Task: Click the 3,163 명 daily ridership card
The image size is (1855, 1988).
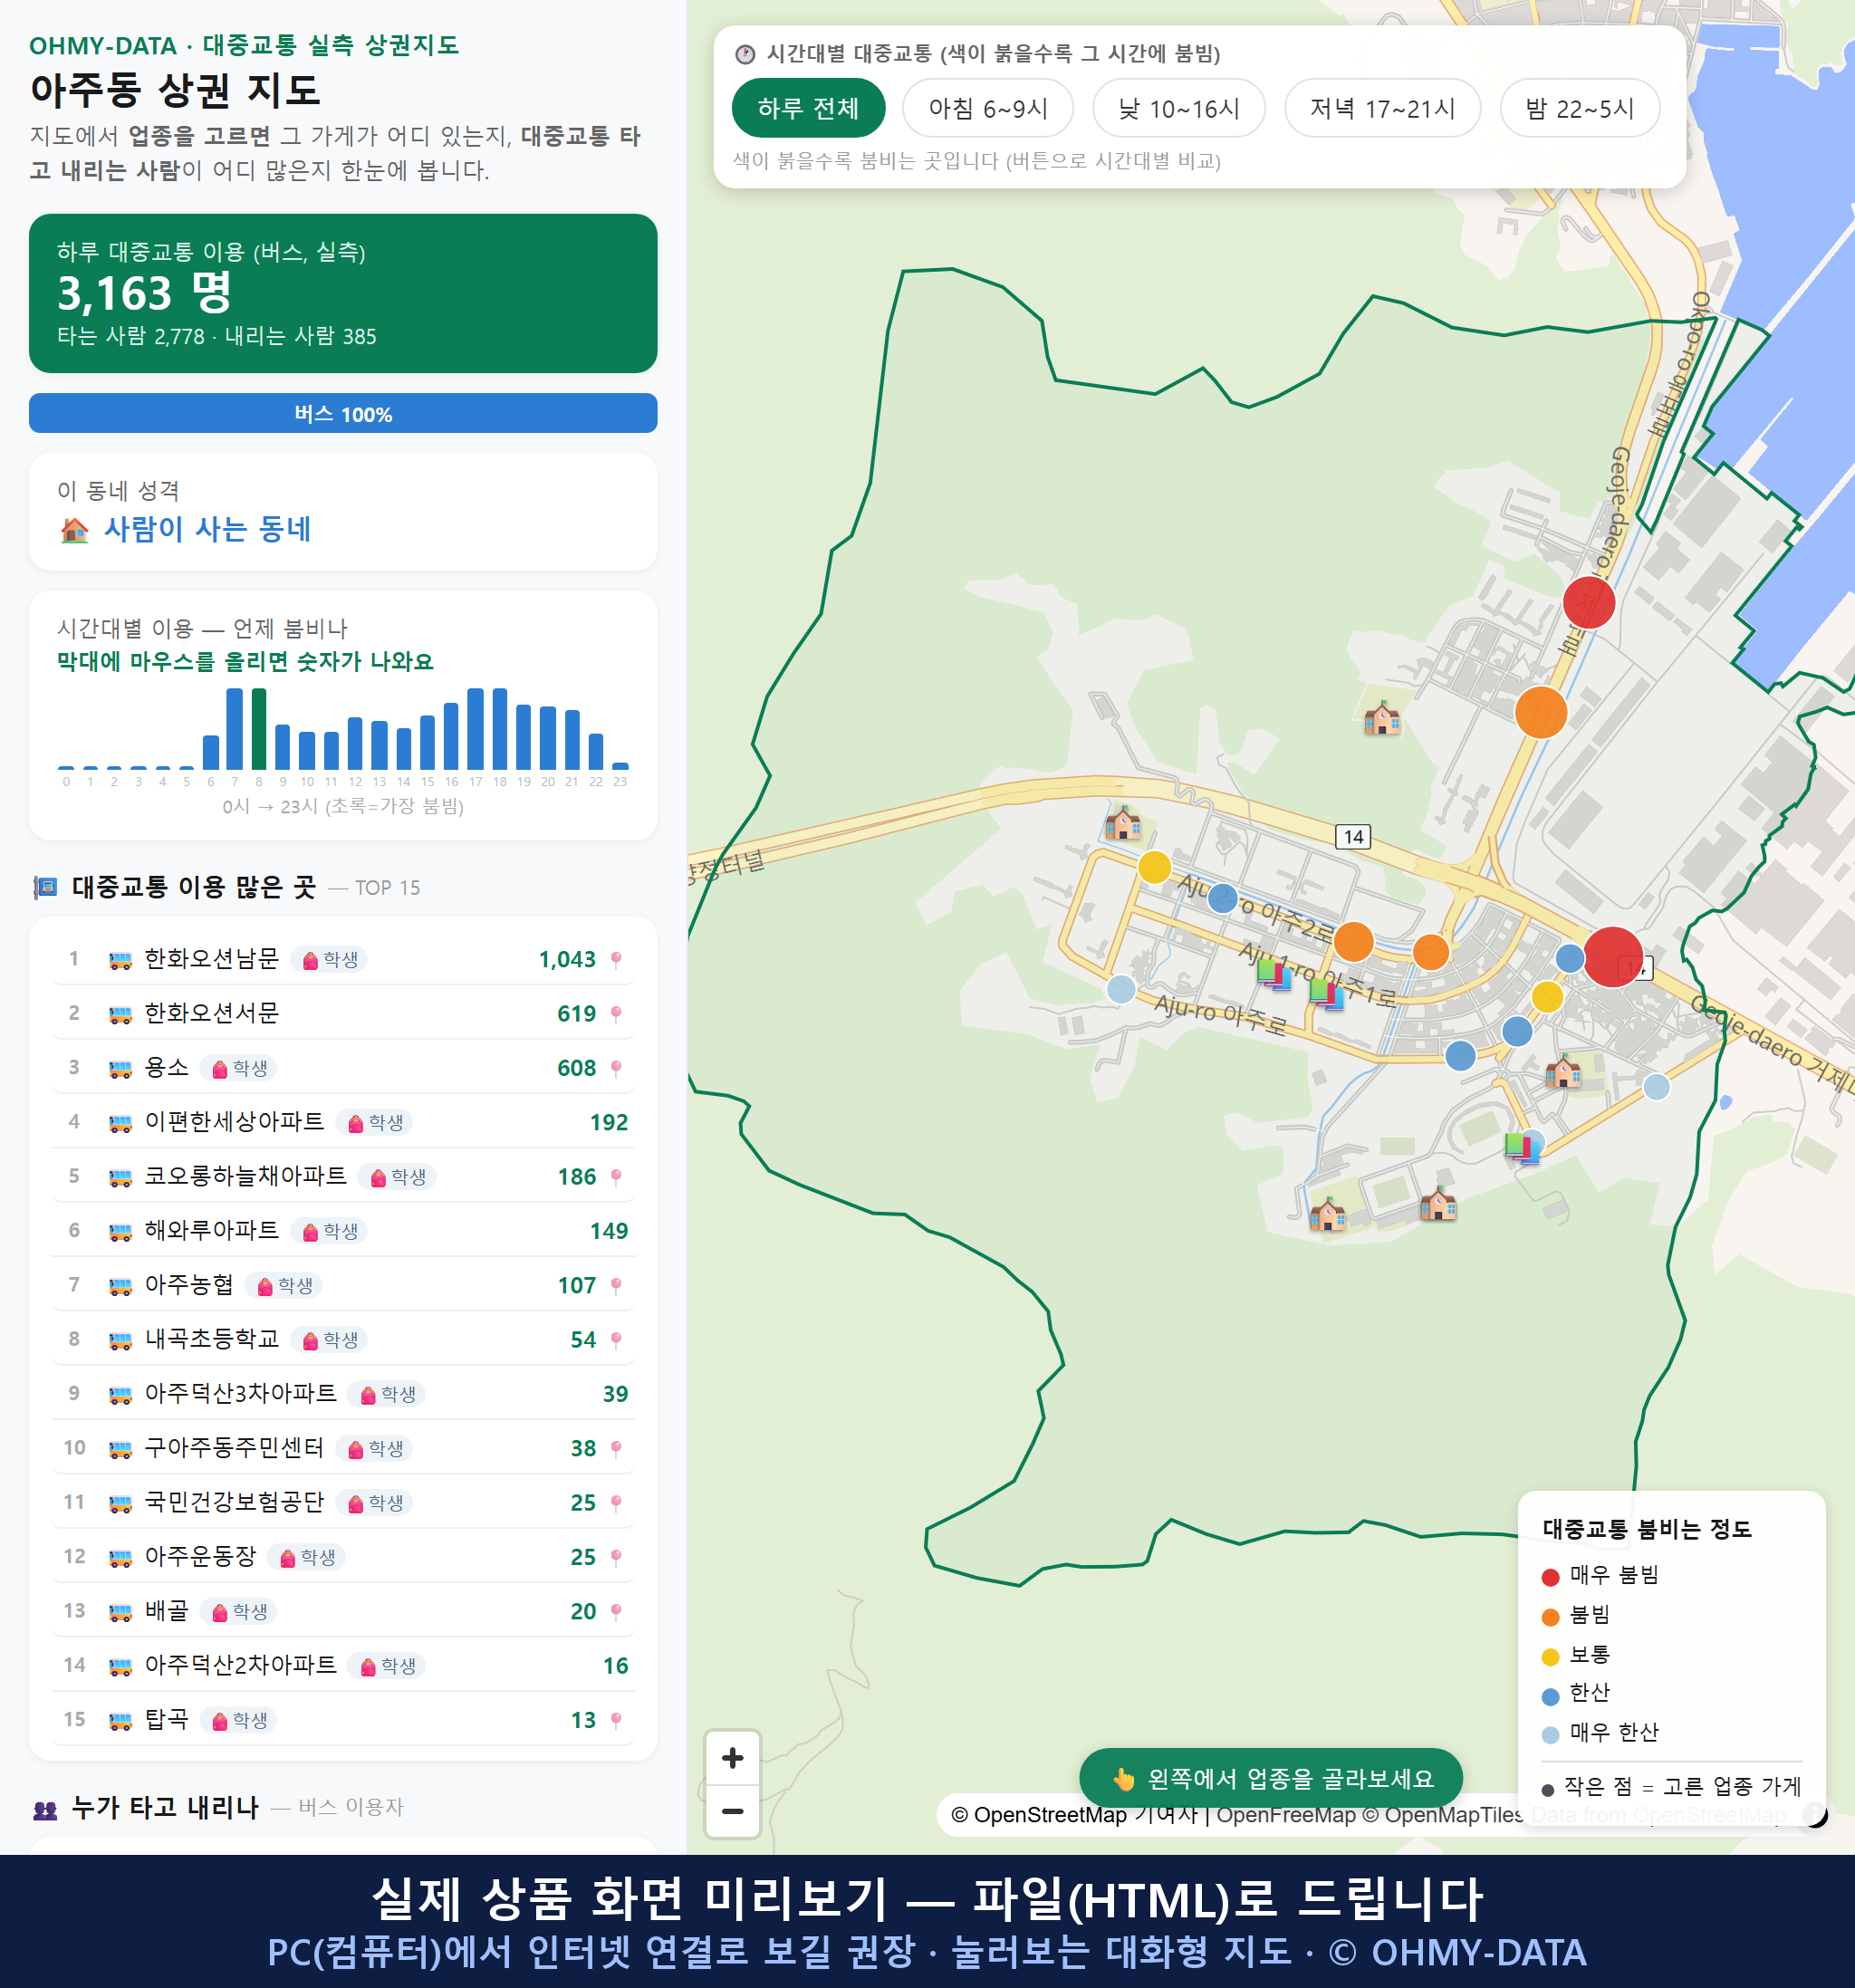Action: (343, 293)
